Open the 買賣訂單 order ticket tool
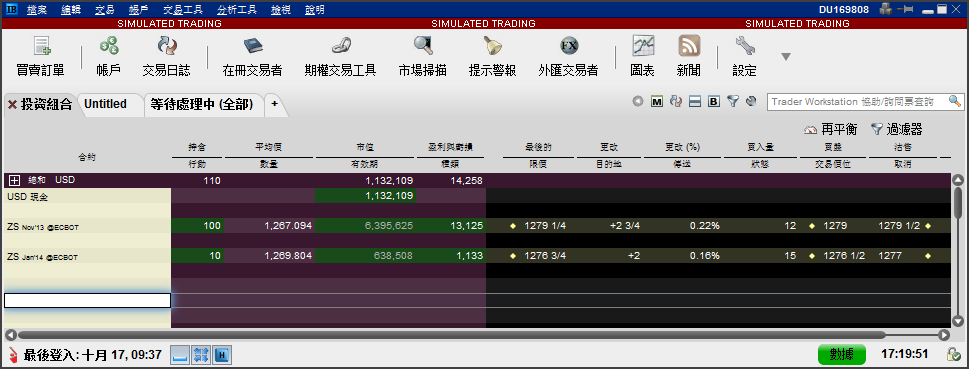This screenshot has width=969, height=369. click(x=40, y=57)
